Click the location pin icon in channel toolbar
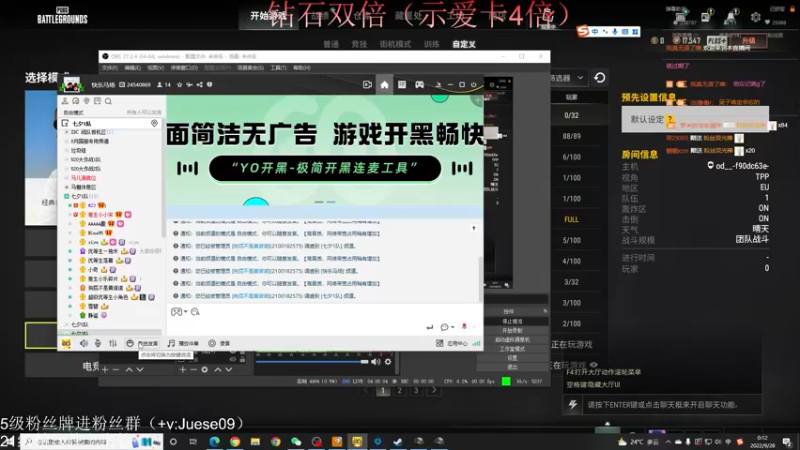Viewport: 800px width, 450px height. [87, 101]
